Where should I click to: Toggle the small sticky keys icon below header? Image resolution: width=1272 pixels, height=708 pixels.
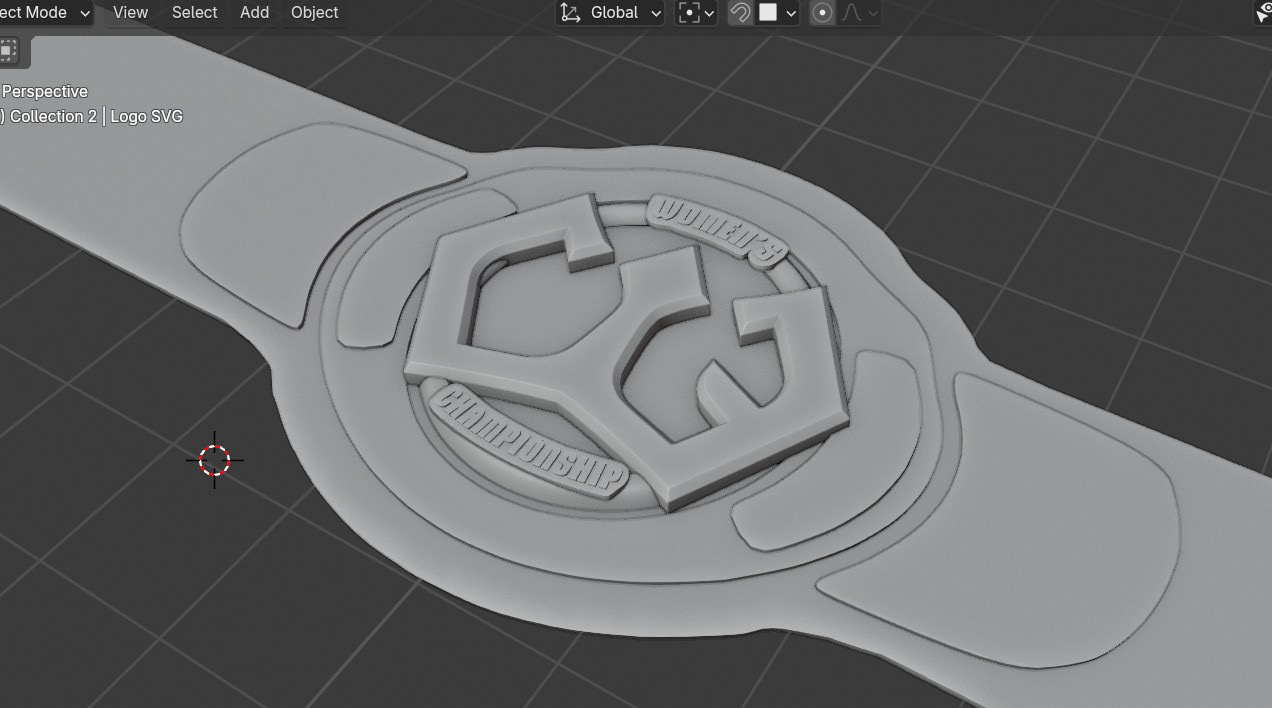pyautogui.click(x=8, y=50)
